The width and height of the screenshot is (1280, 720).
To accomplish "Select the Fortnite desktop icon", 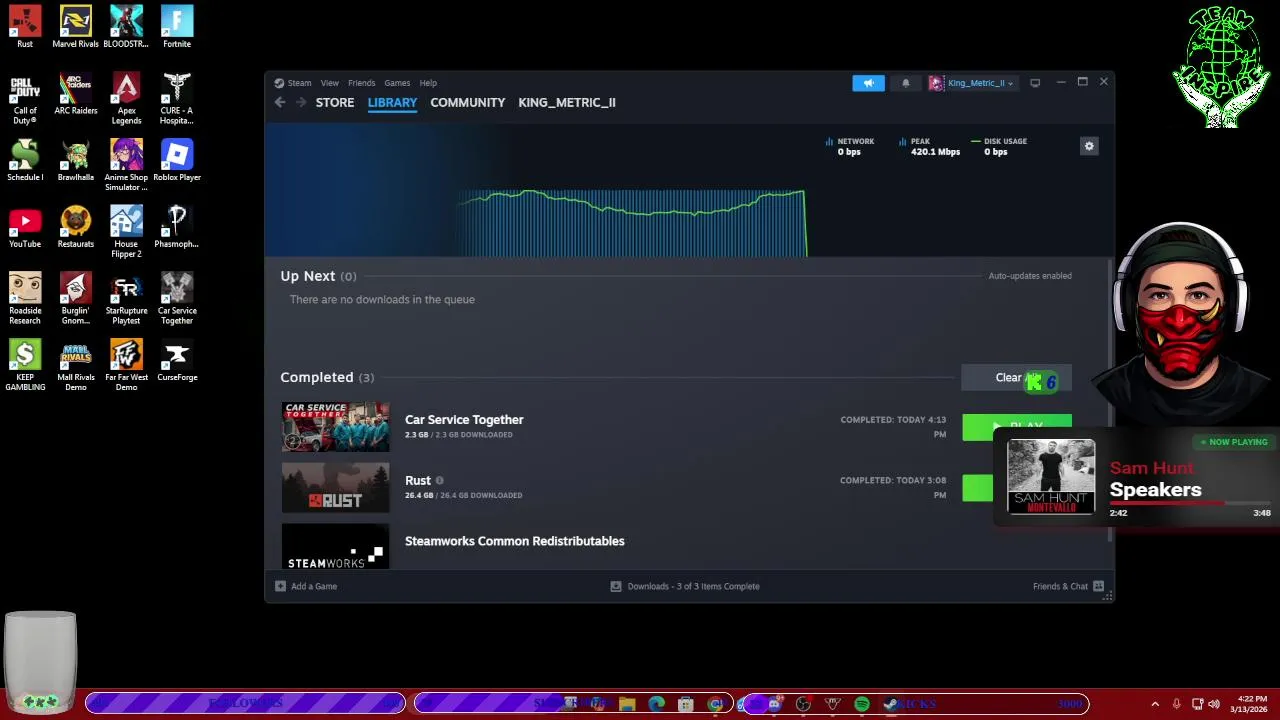I will click(177, 27).
